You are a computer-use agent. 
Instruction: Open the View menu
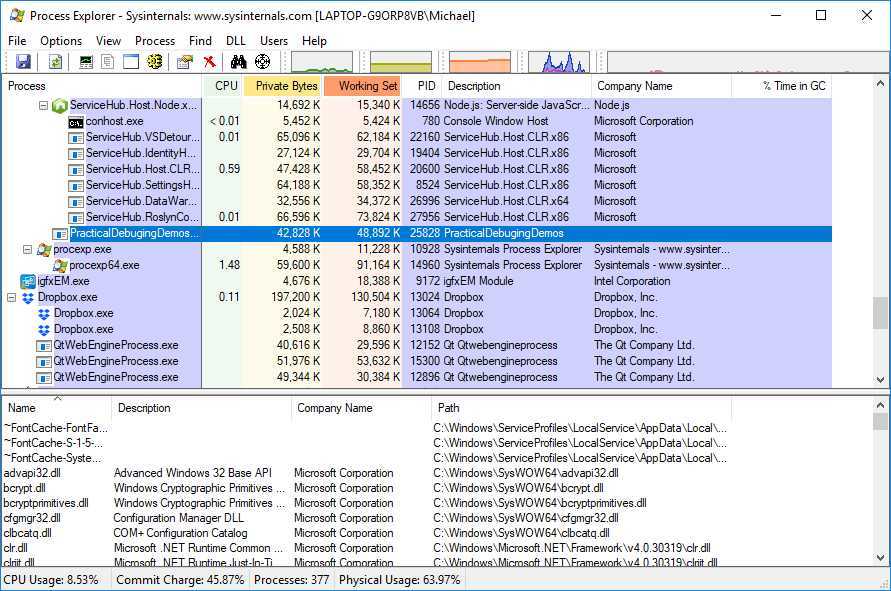pos(108,41)
